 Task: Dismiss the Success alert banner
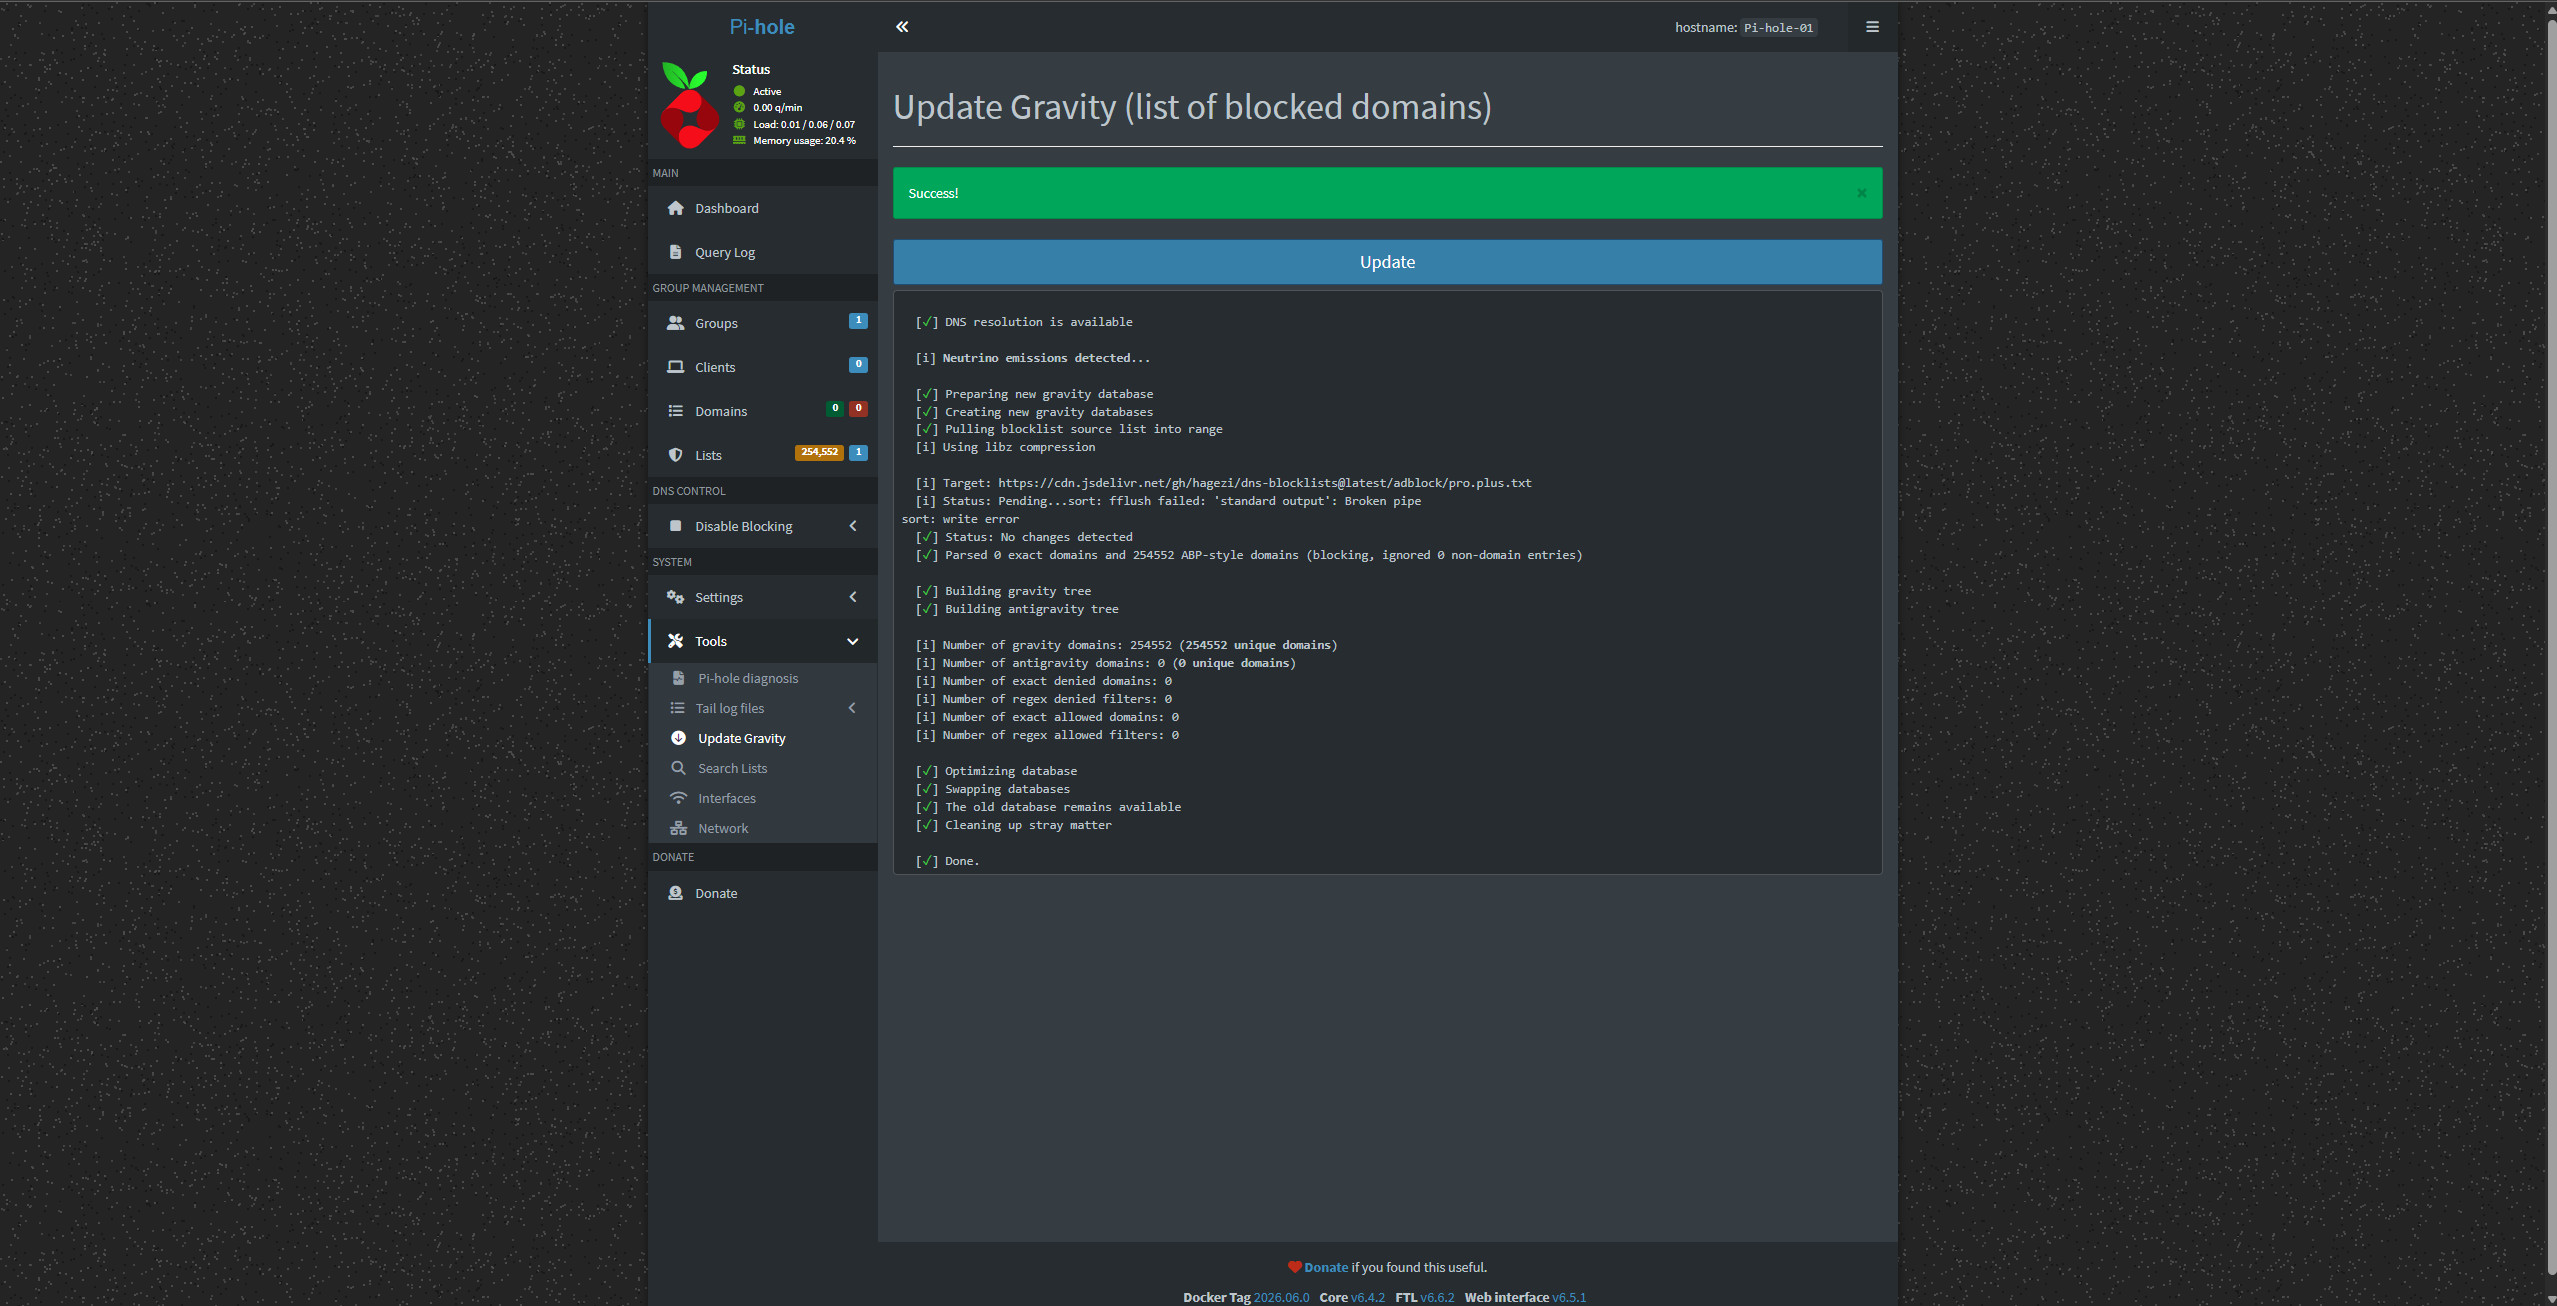pos(1861,193)
